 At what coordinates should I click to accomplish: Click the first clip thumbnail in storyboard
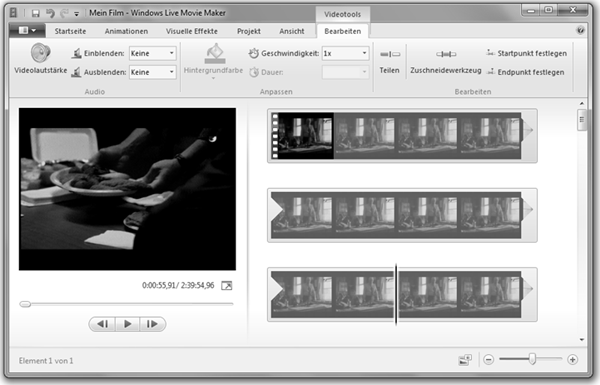pos(302,135)
